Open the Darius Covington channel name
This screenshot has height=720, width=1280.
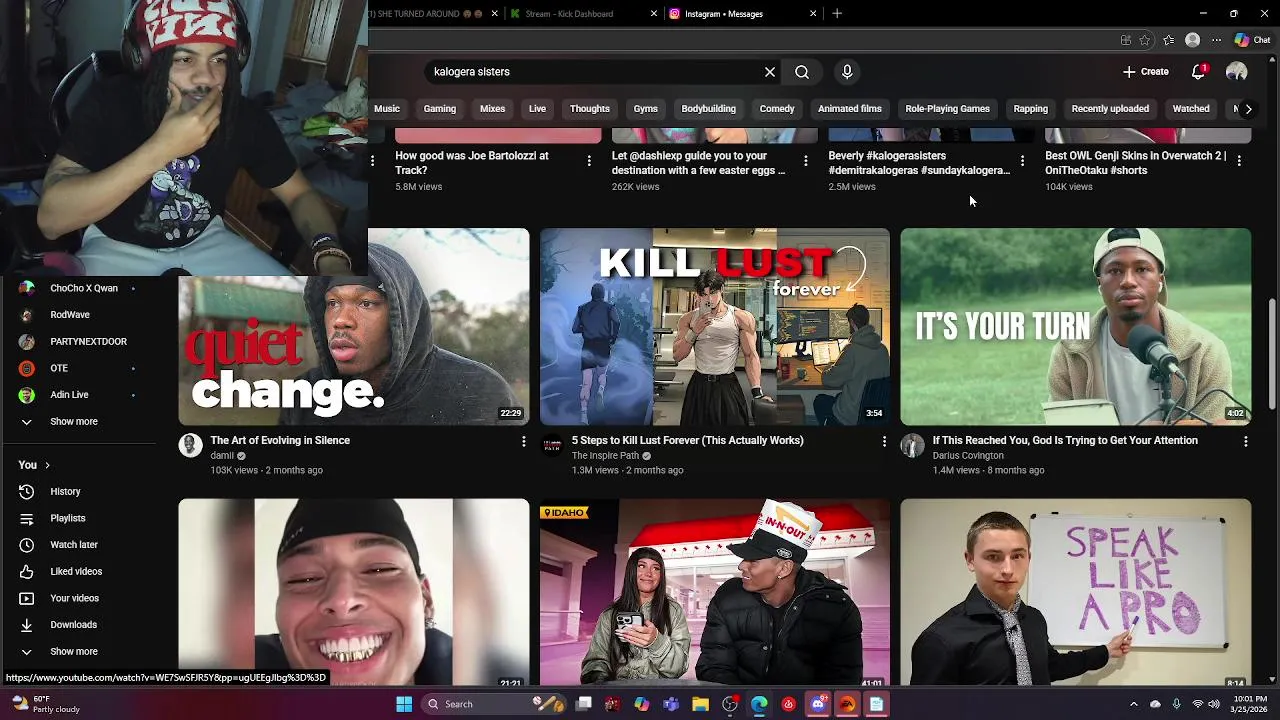point(968,456)
